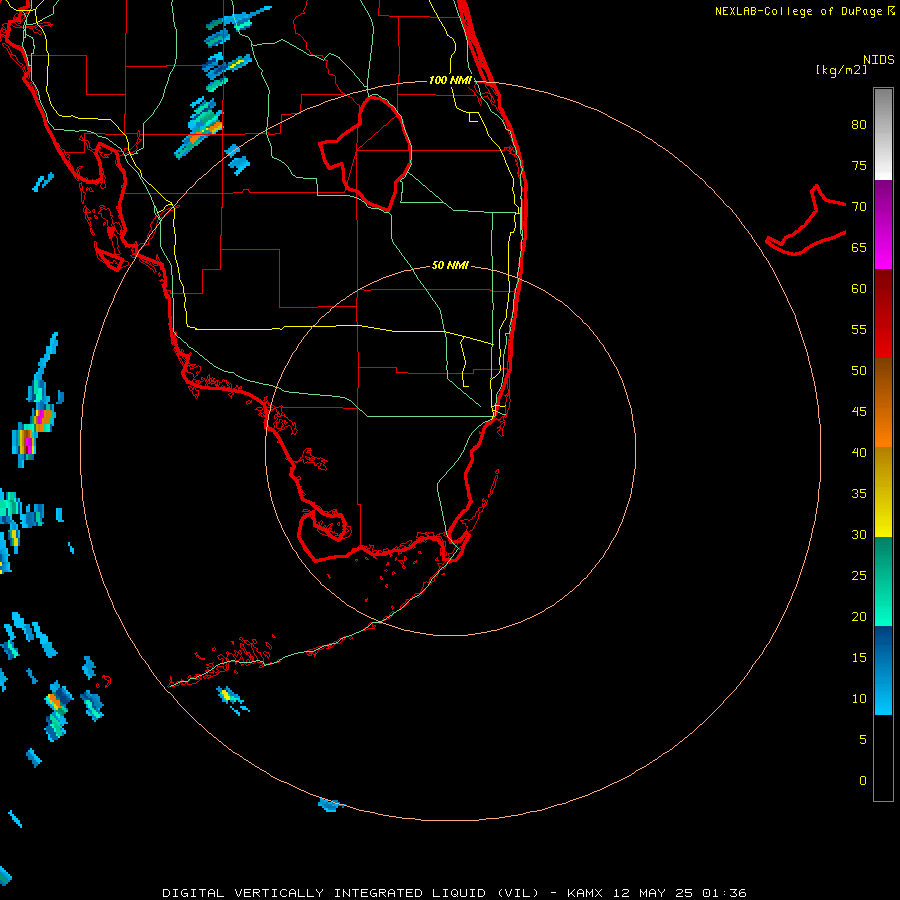Click the Digital Vertically Integrated Liquid caption
This screenshot has width=900, height=900.
(351, 893)
